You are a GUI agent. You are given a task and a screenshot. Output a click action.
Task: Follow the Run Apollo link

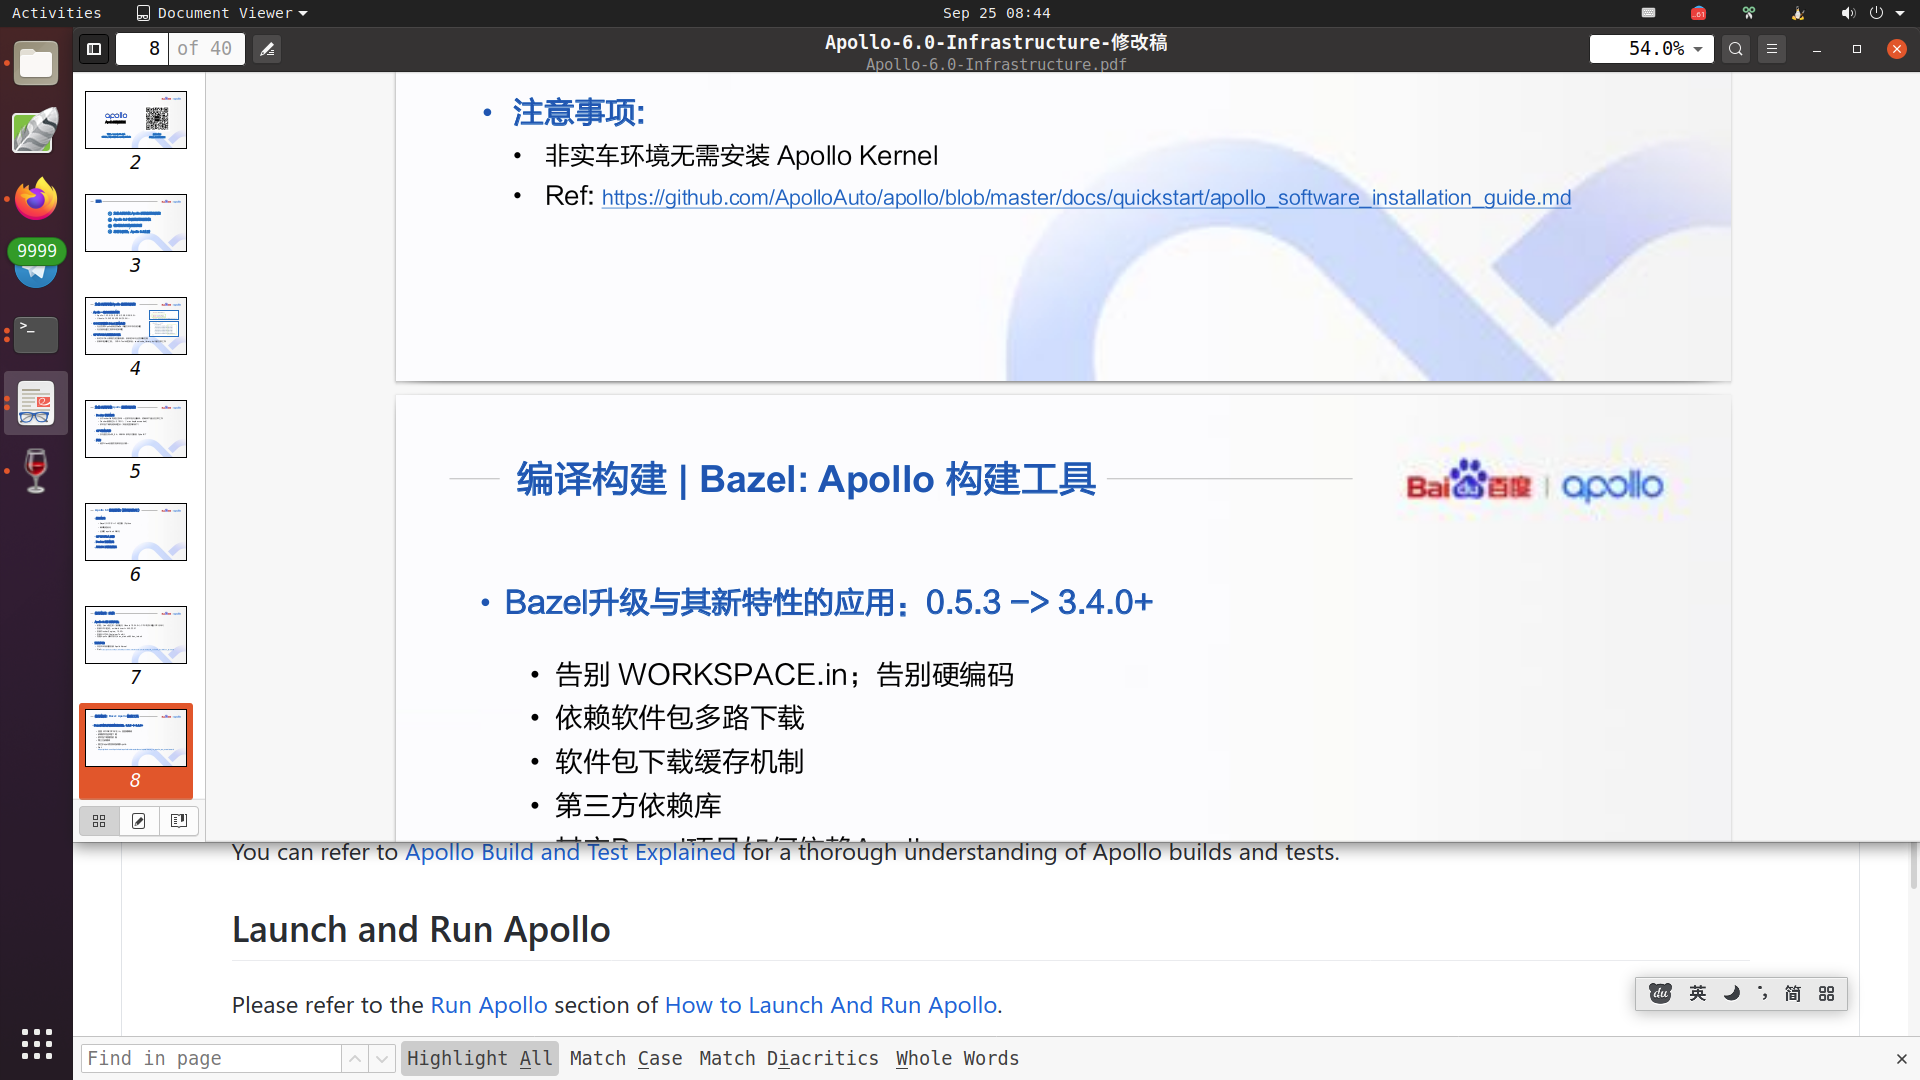pyautogui.click(x=488, y=1005)
